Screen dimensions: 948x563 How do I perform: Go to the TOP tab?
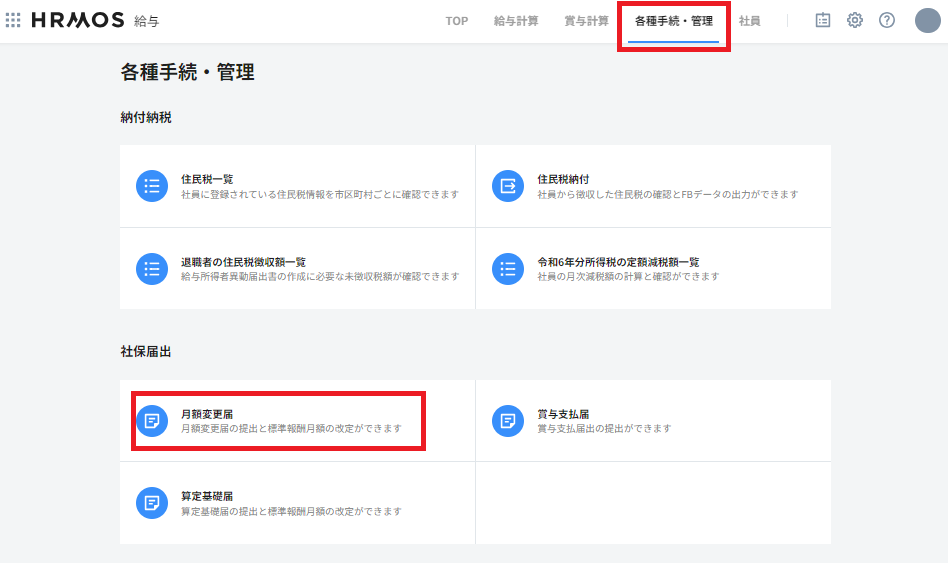click(x=456, y=21)
